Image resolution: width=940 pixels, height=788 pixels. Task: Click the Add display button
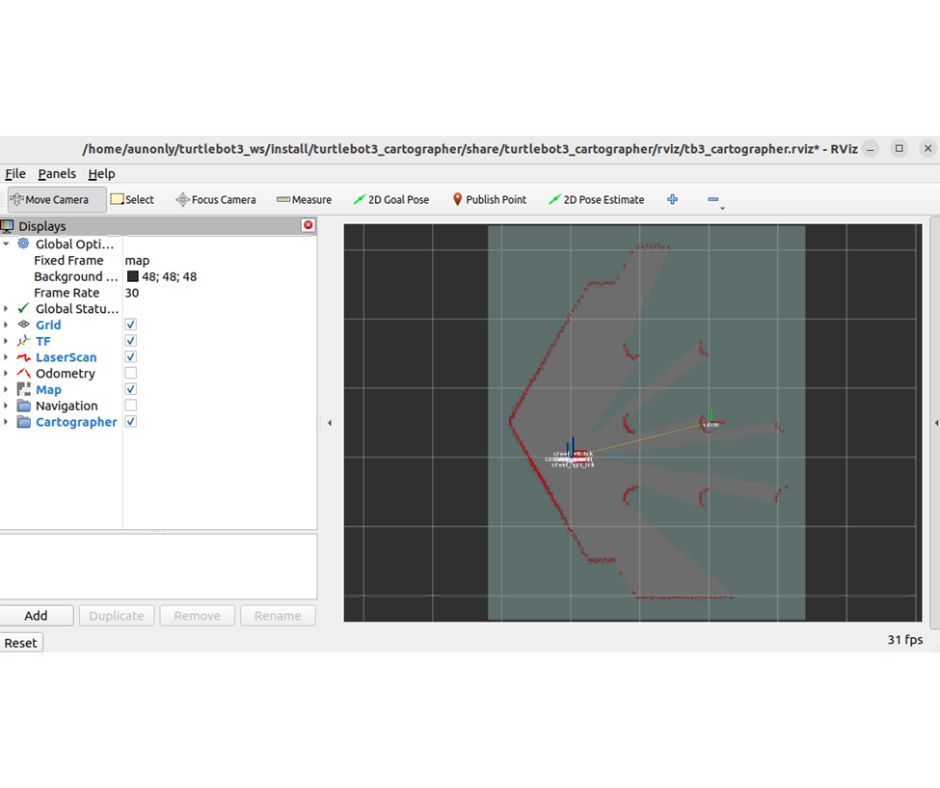click(x=36, y=616)
